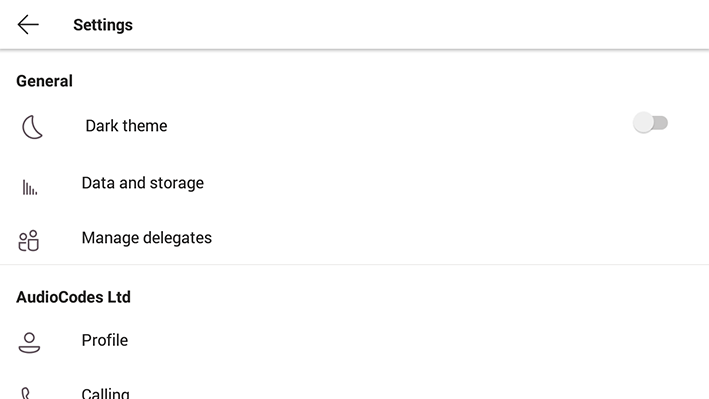This screenshot has height=399, width=709.
Task: Click the Calling phone icon
Action: [26, 393]
